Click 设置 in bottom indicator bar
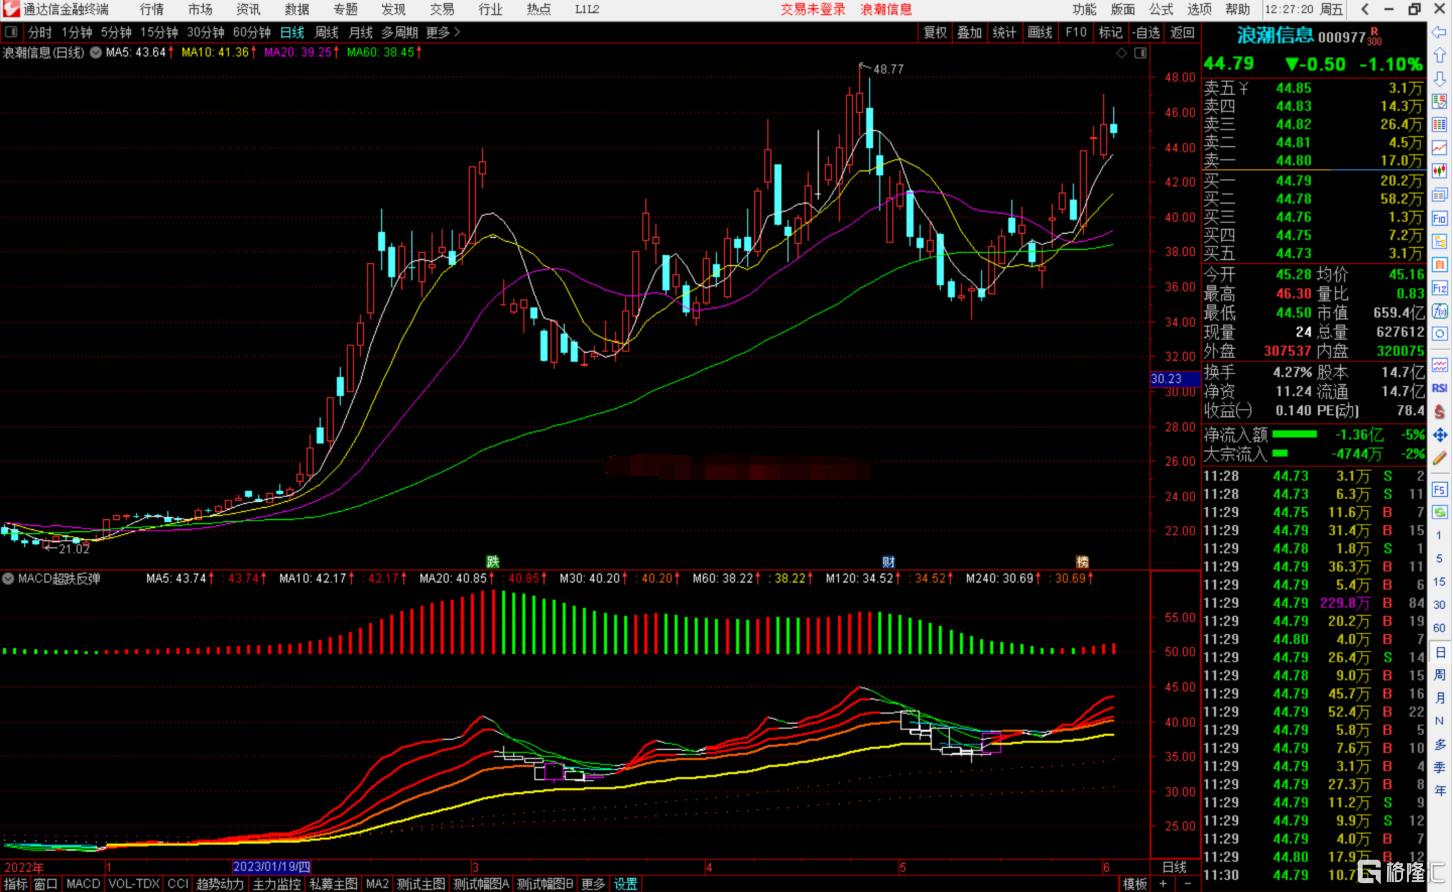 coord(625,884)
